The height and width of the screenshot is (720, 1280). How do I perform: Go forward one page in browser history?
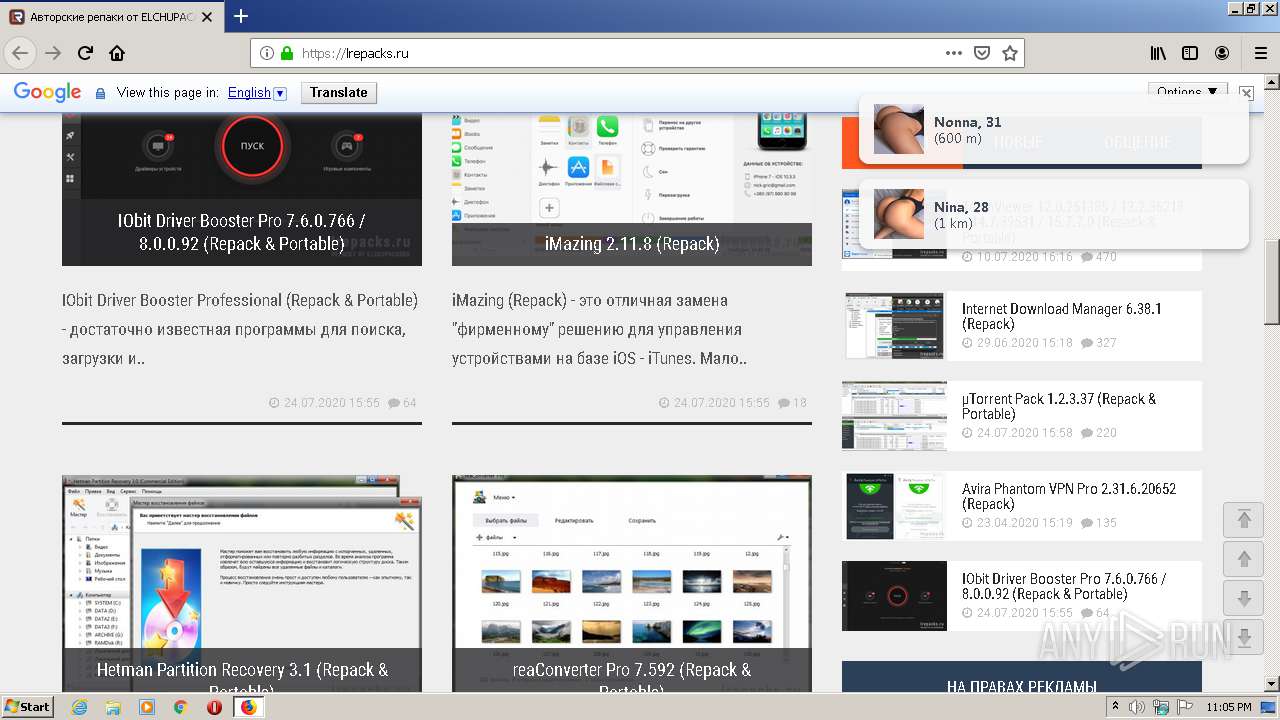53,53
